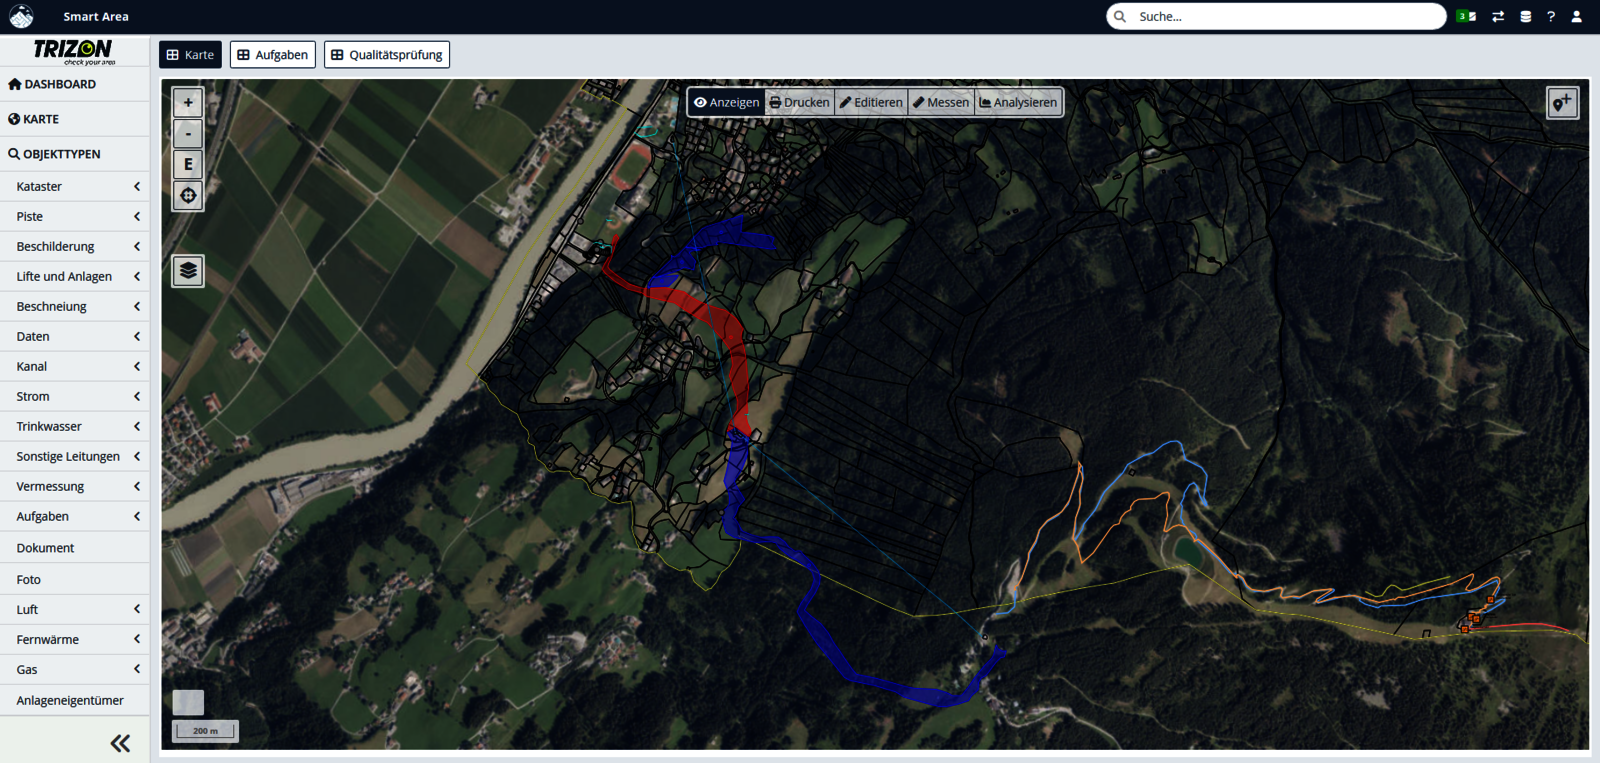Expand the Trinkwasser category

(x=75, y=426)
